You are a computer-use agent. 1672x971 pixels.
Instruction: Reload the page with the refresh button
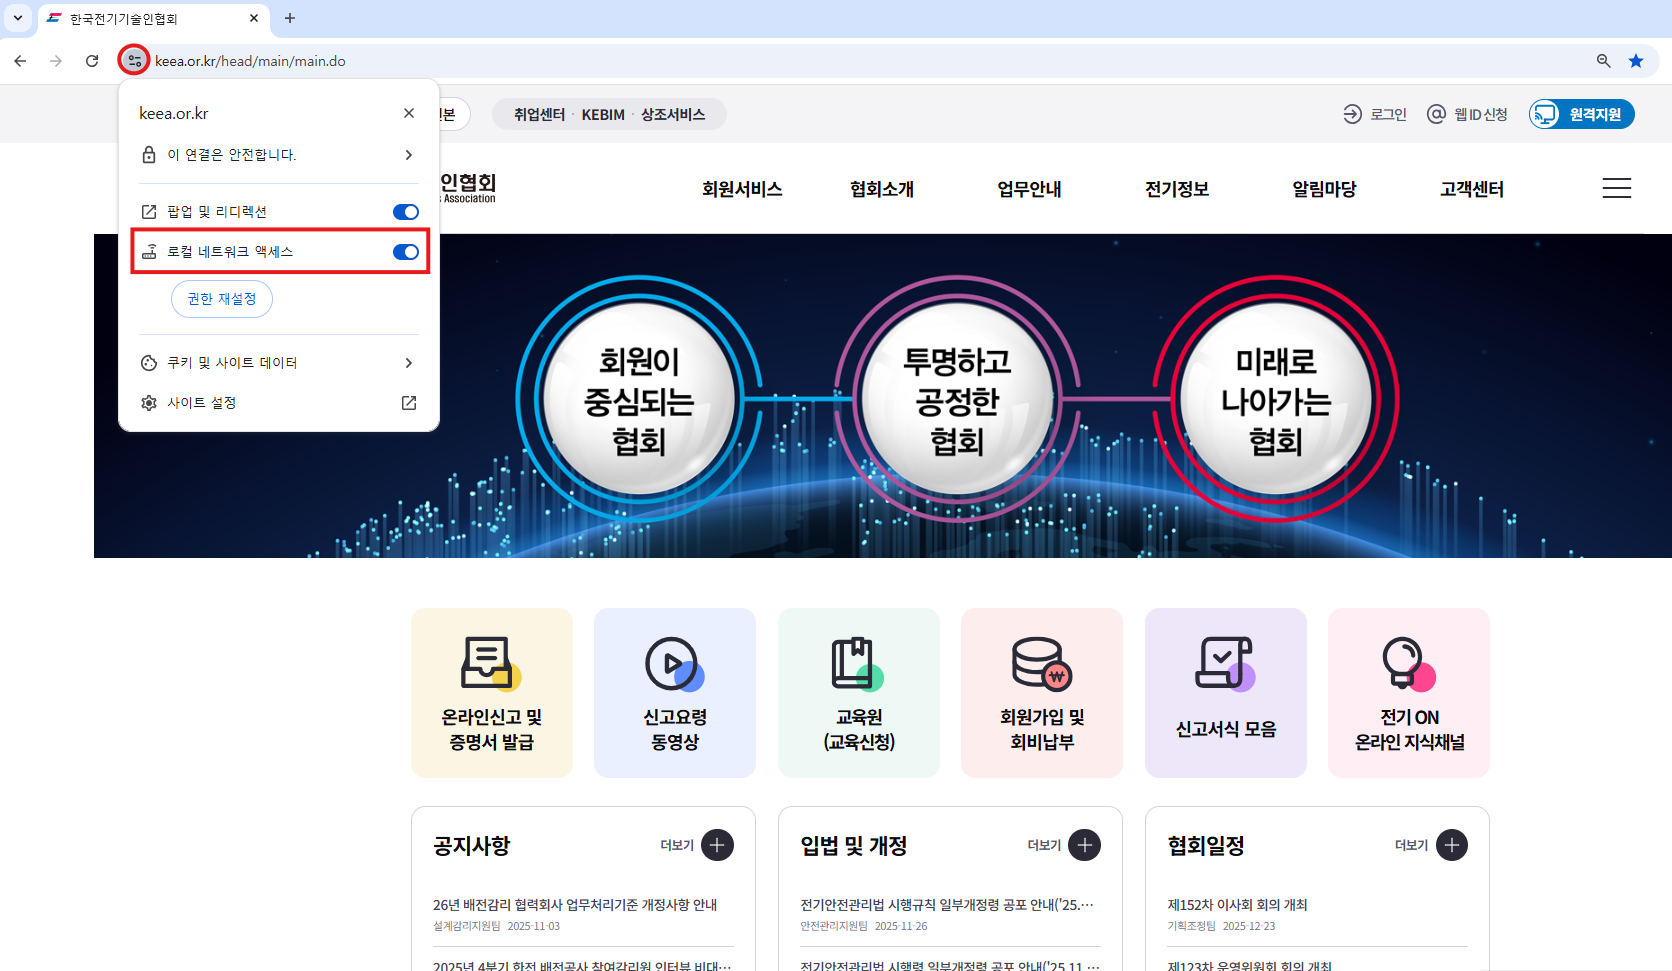[x=92, y=61]
